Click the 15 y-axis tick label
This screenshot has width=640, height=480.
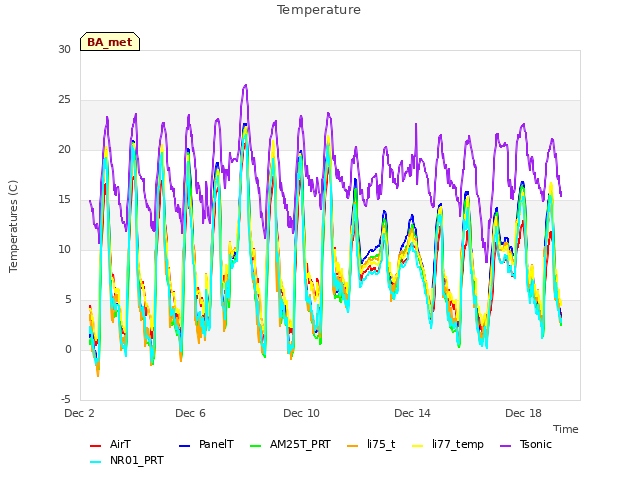click(64, 200)
